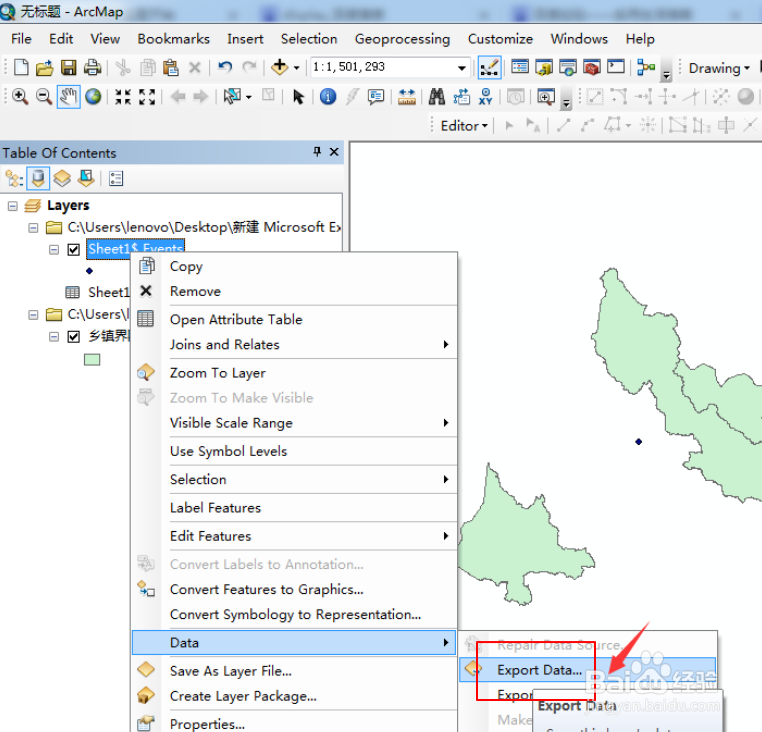The image size is (762, 732).
Task: Select the Zoom Out tool
Action: tap(44, 96)
